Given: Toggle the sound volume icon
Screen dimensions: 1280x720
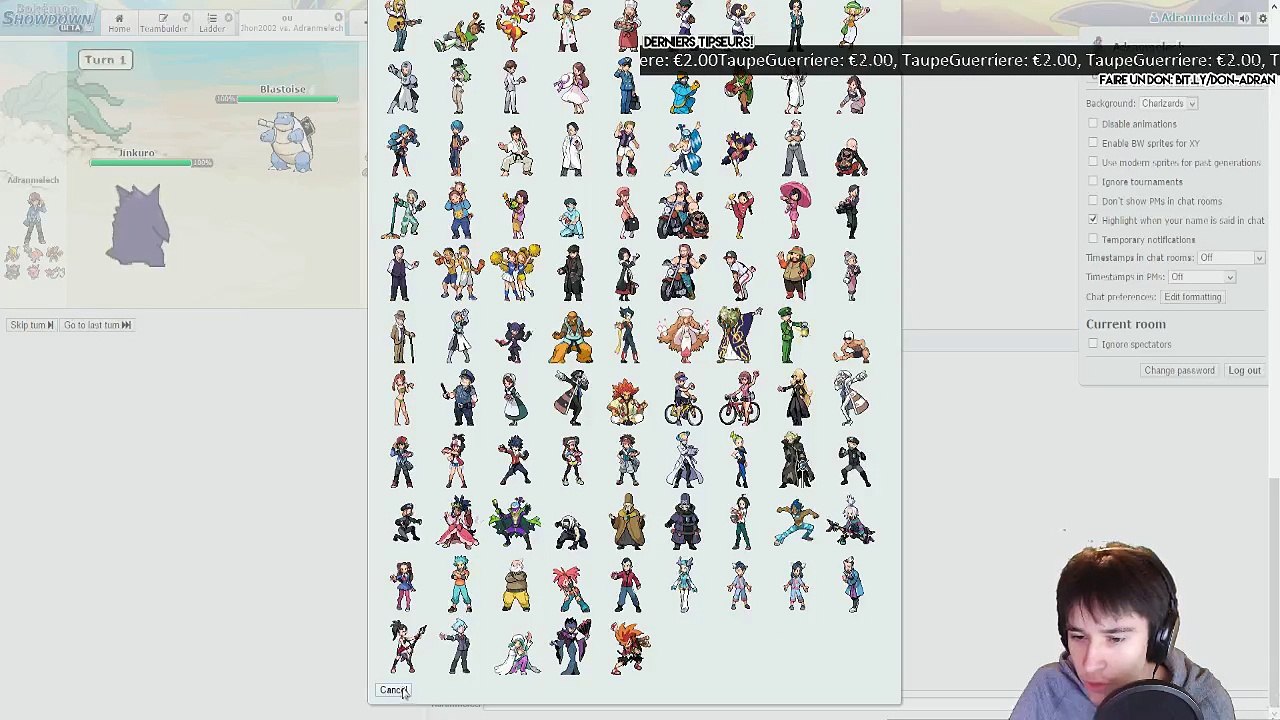Looking at the screenshot, I should [x=1244, y=18].
